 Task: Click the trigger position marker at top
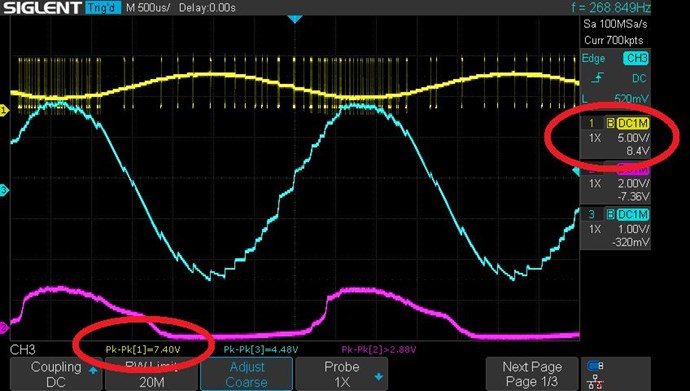click(295, 19)
